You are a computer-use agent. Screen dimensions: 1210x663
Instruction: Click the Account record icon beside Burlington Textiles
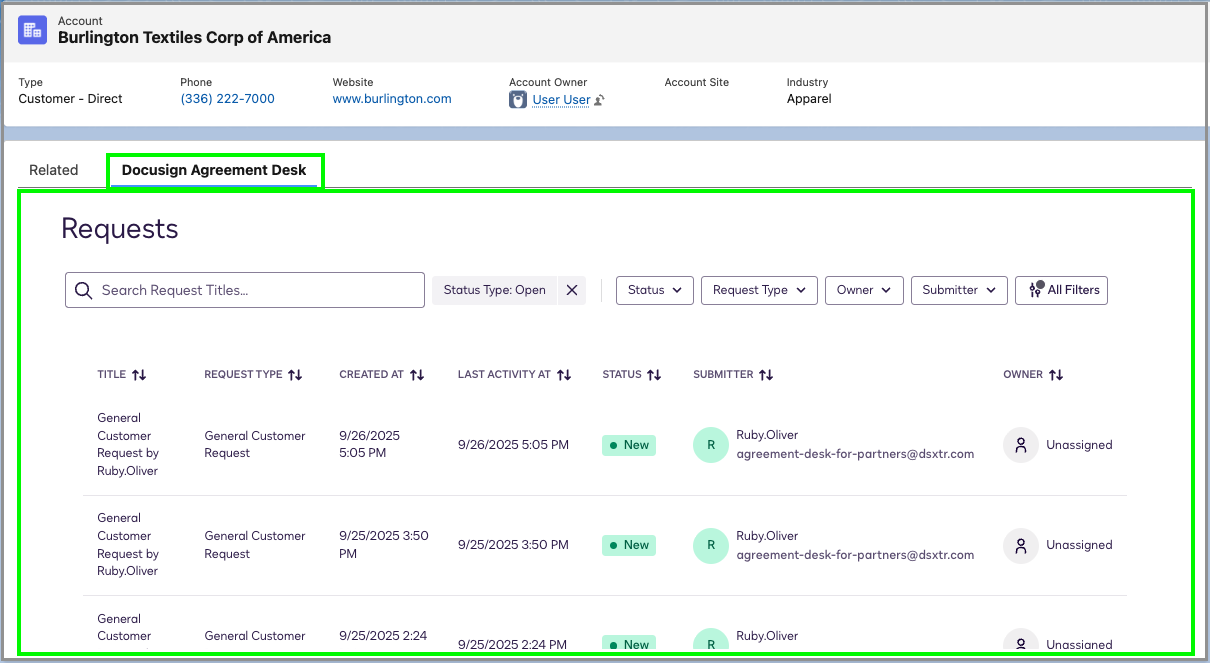coord(31,30)
